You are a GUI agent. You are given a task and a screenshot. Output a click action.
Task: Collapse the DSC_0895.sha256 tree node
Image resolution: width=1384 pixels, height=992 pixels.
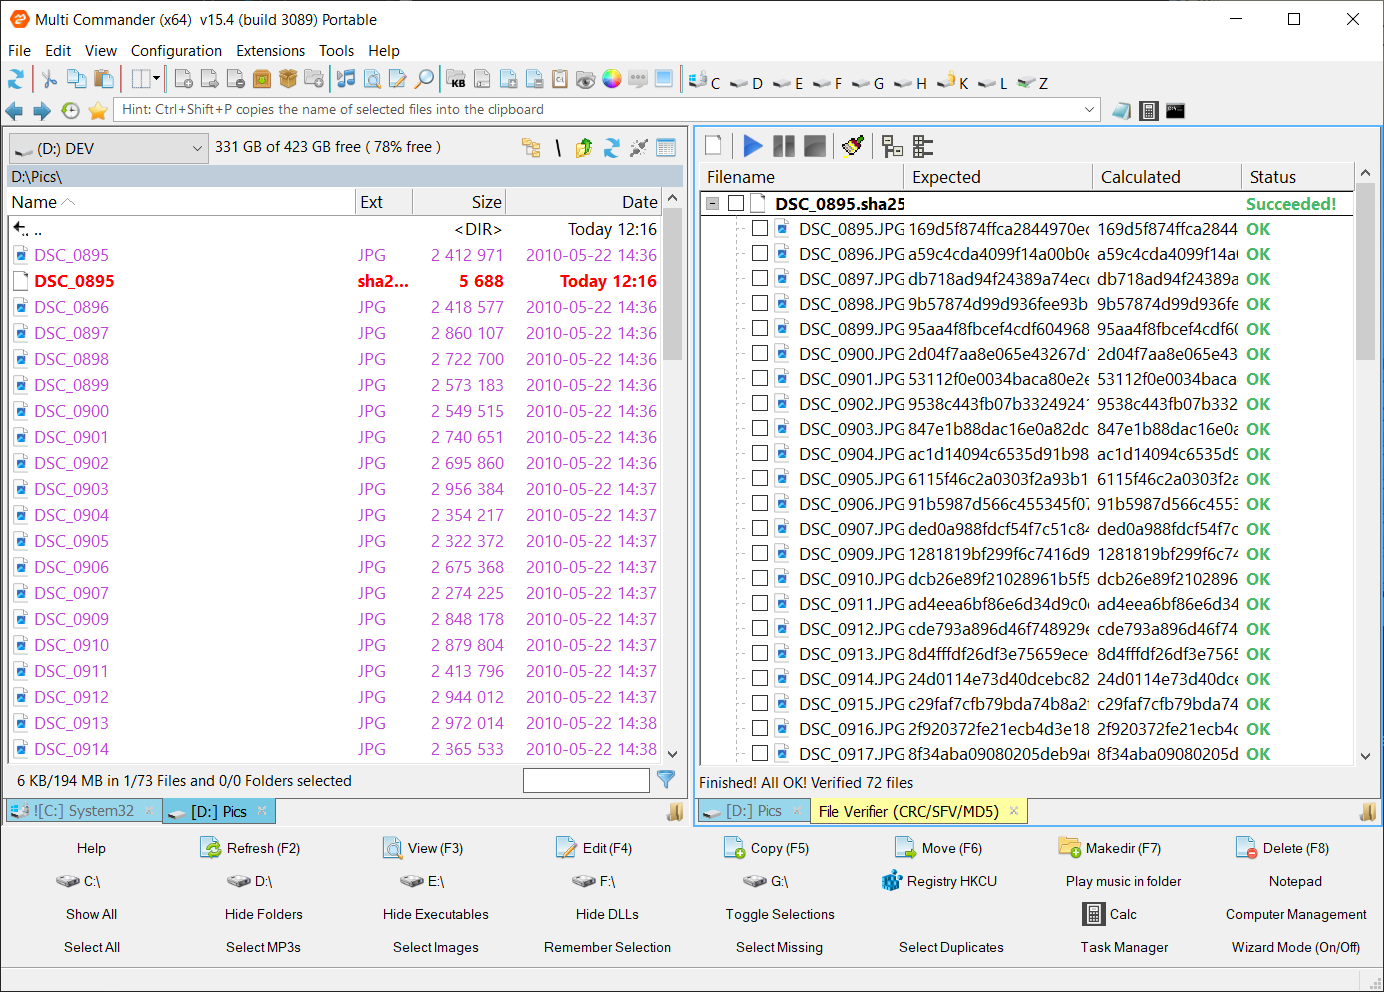pos(712,204)
